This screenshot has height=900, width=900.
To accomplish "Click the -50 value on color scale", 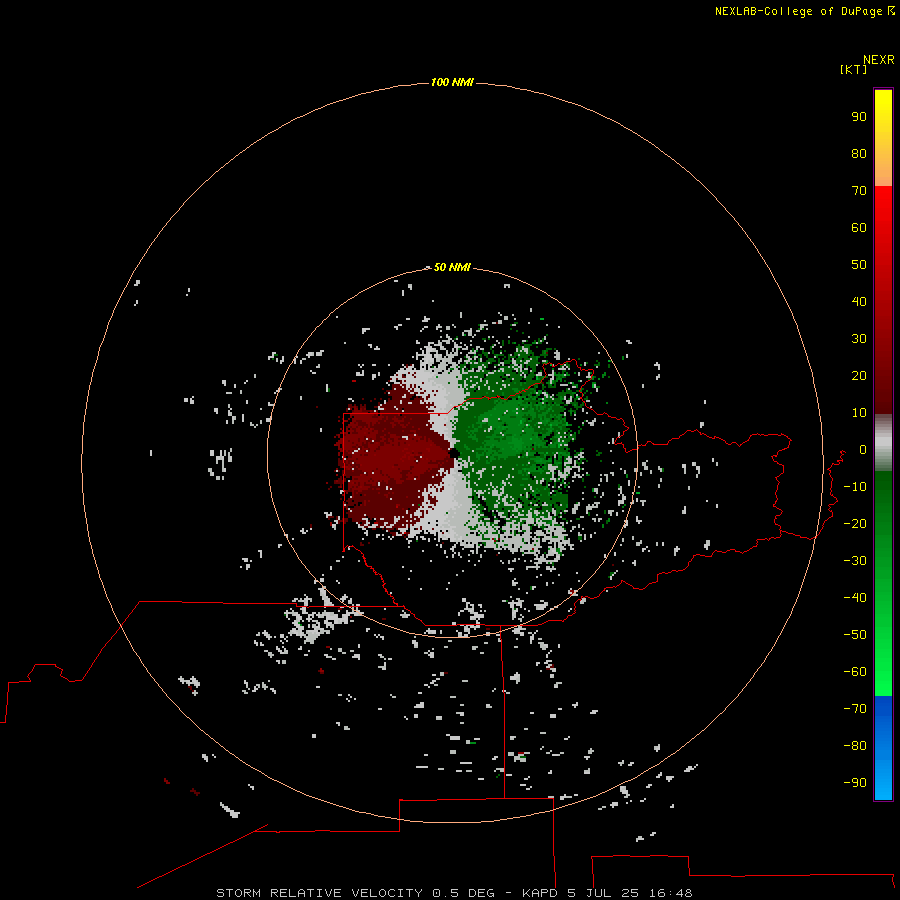I will (x=855, y=635).
